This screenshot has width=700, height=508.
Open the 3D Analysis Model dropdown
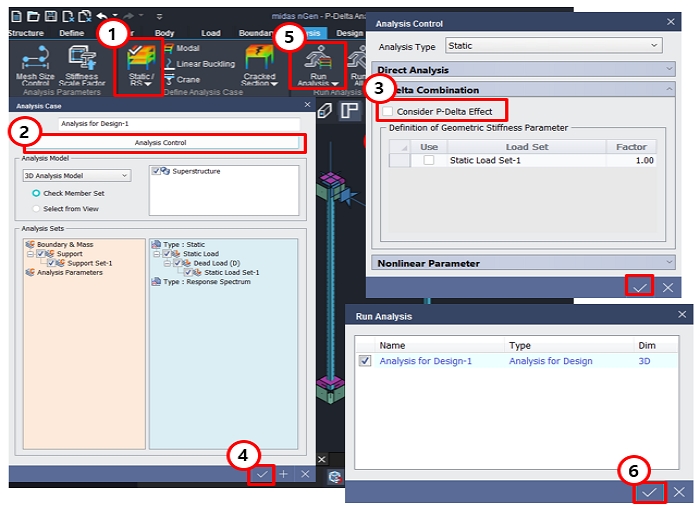(x=77, y=175)
